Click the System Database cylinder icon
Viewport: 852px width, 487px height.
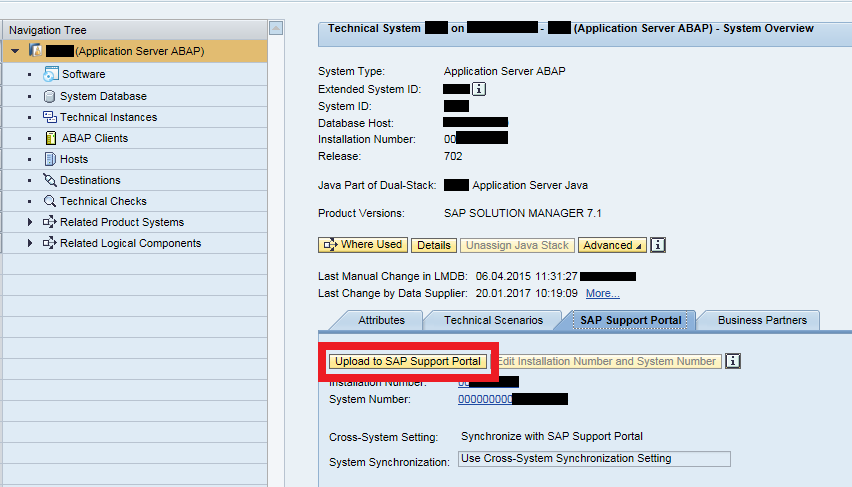click(x=49, y=96)
